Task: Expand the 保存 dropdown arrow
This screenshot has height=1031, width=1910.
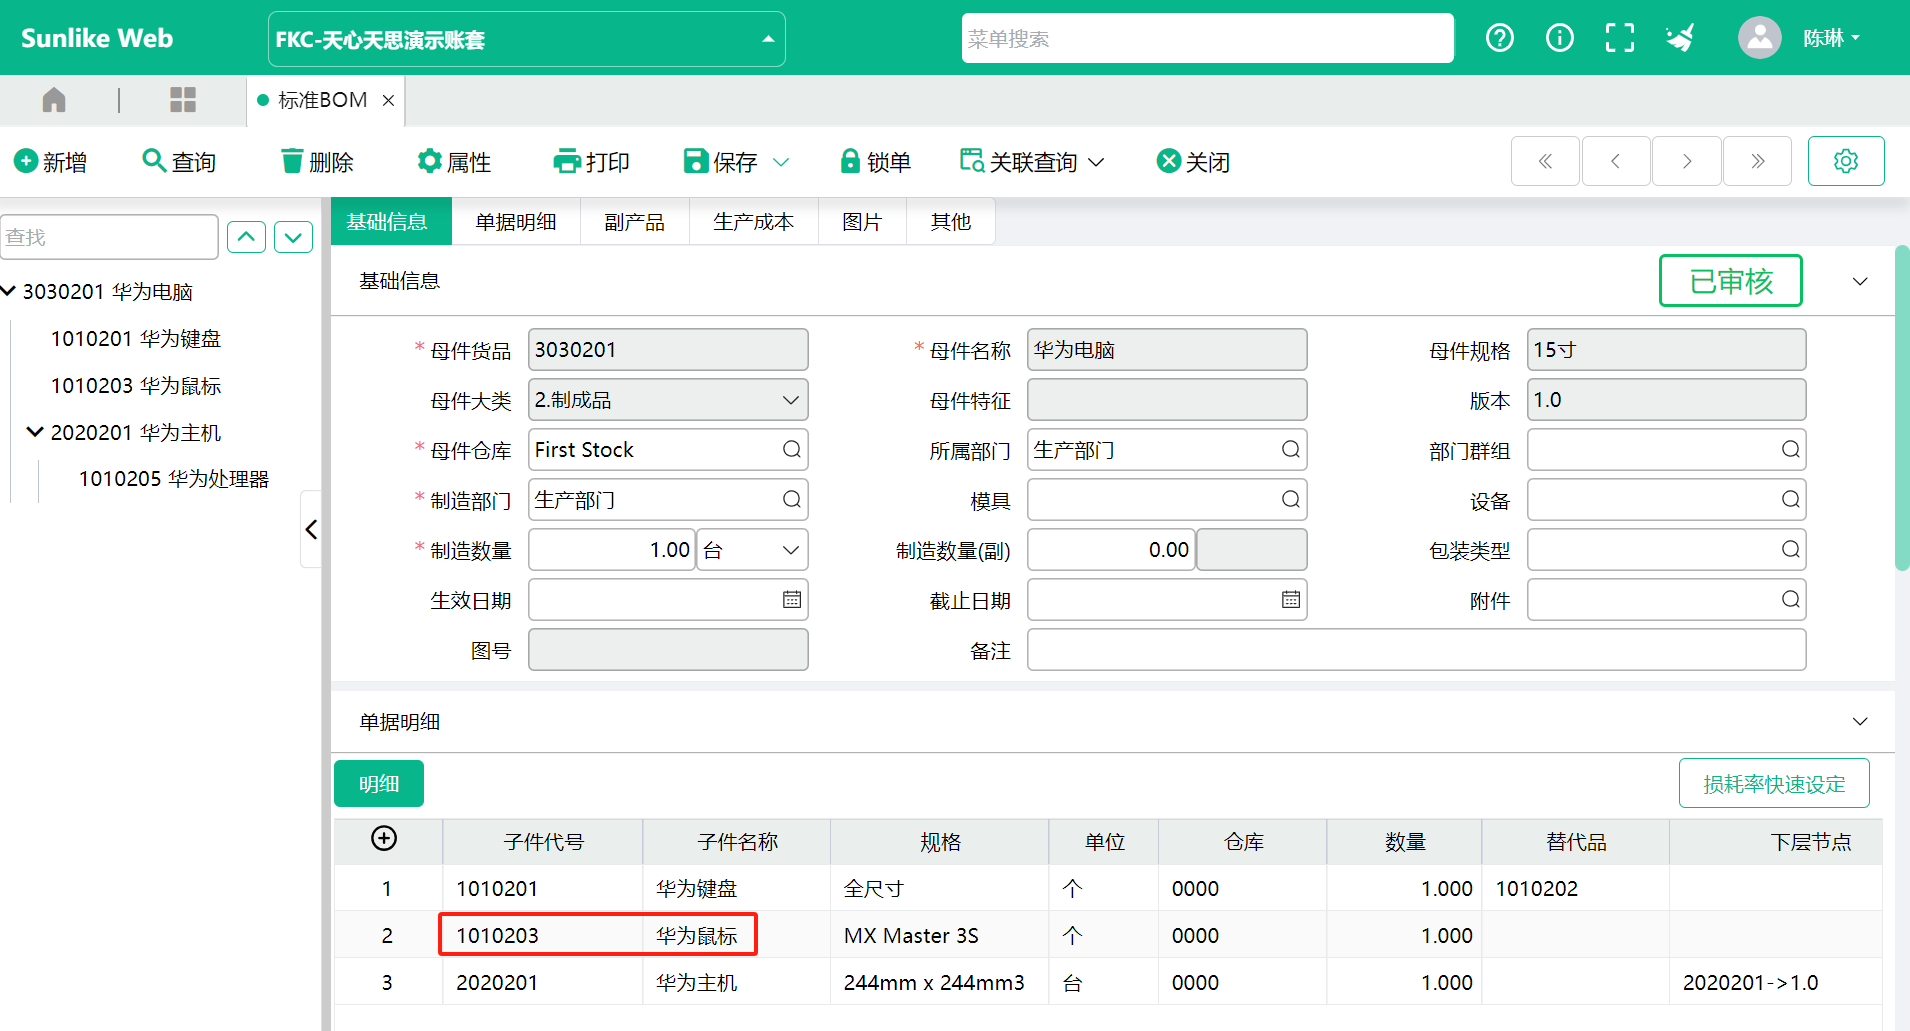Action: tap(782, 162)
